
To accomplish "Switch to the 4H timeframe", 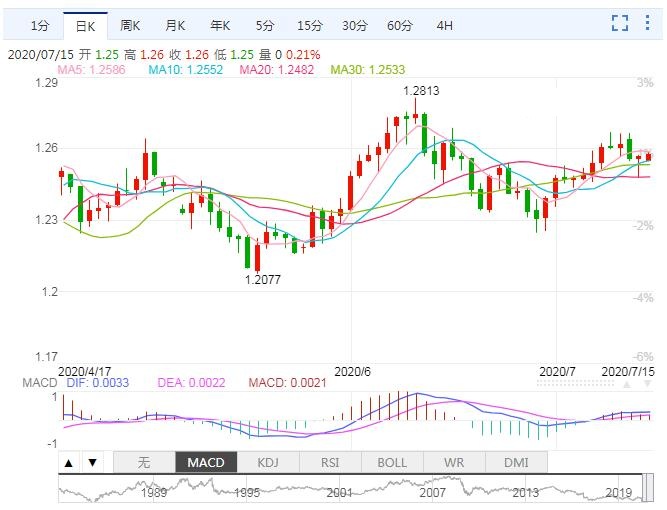I will click(445, 25).
